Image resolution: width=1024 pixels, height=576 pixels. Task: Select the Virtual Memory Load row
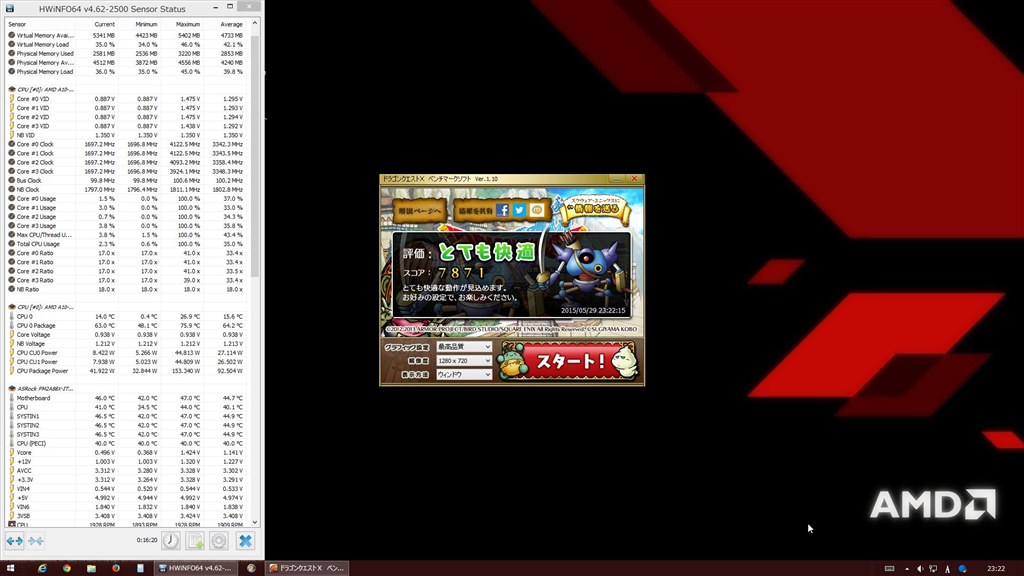pyautogui.click(x=126, y=44)
